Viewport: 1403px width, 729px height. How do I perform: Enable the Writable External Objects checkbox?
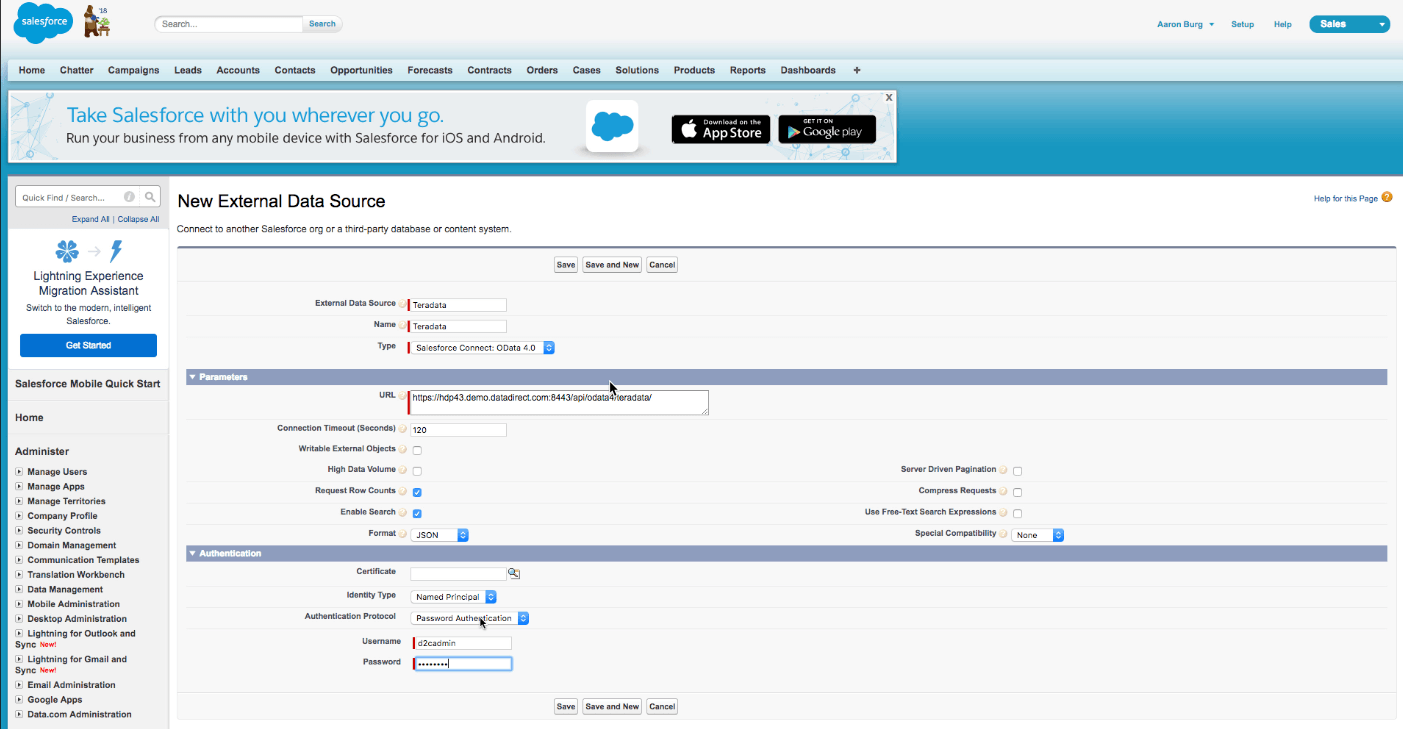click(x=417, y=450)
